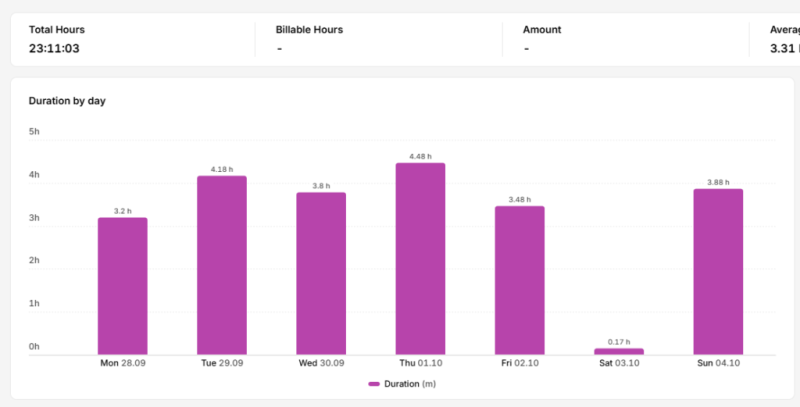Click the 3.88 h value label
800x407 pixels.
pos(718,182)
